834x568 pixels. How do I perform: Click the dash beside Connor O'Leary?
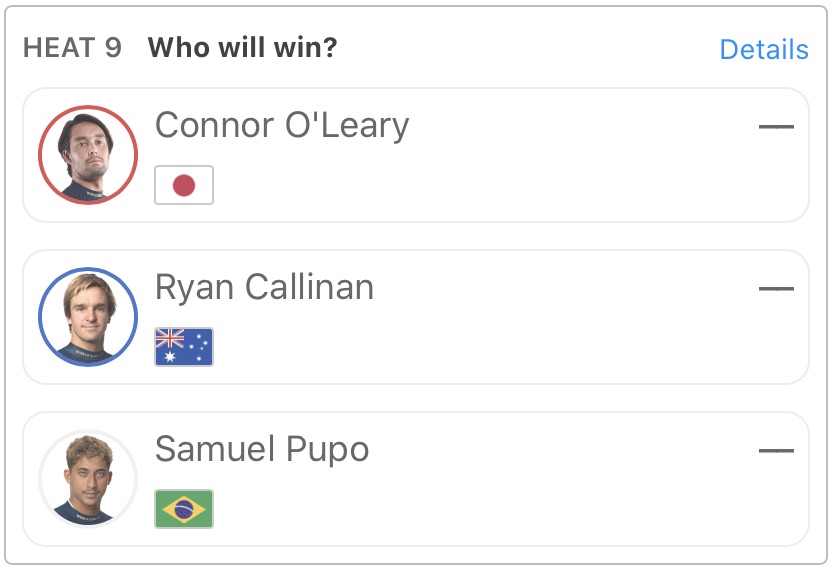coord(776,127)
